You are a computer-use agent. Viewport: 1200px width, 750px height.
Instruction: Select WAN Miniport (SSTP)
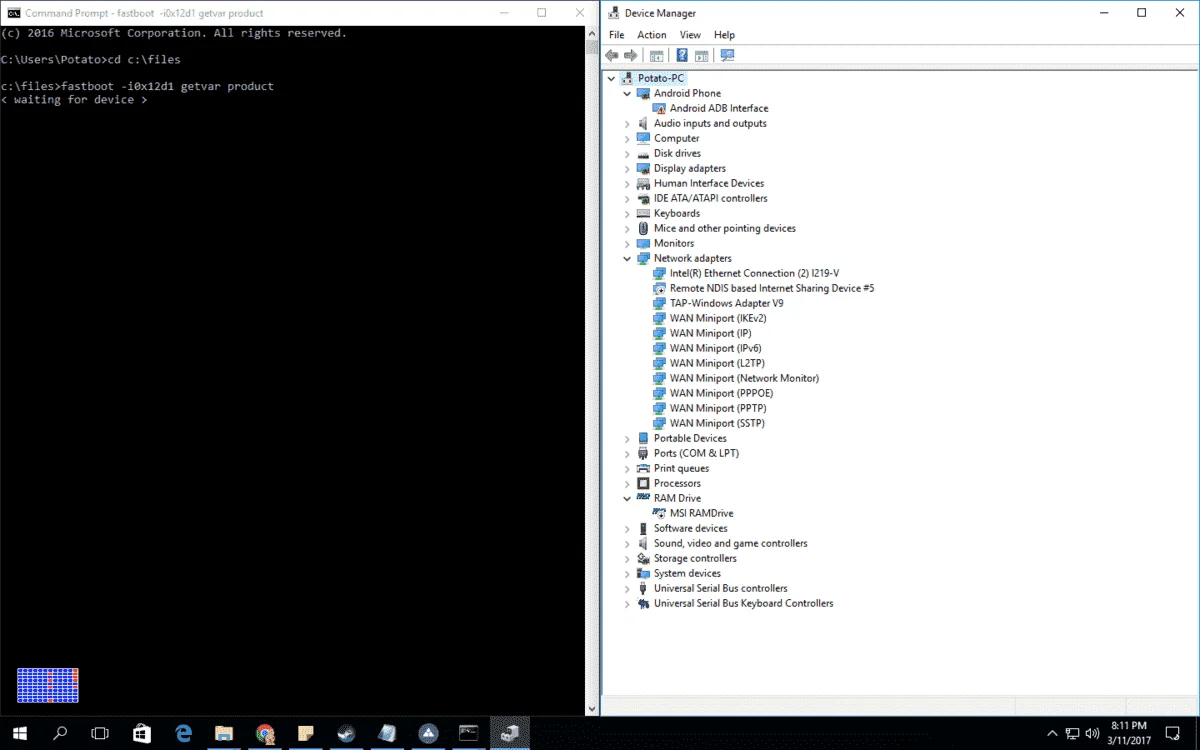coord(717,423)
